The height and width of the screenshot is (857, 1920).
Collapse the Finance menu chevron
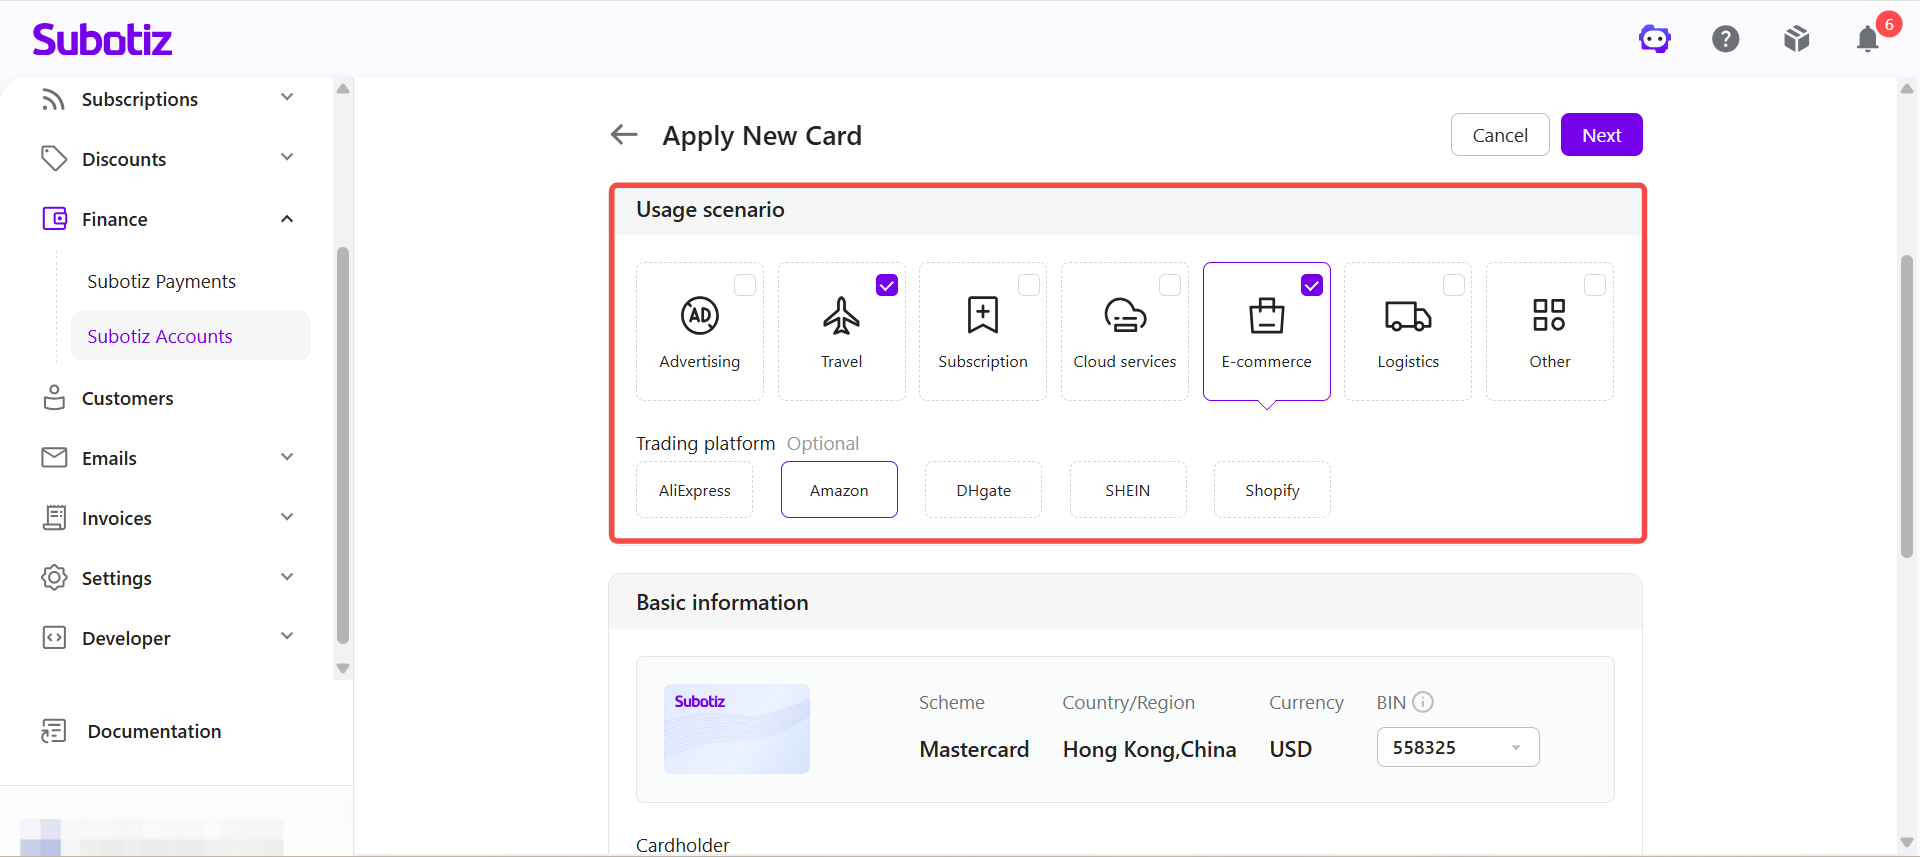(x=287, y=219)
